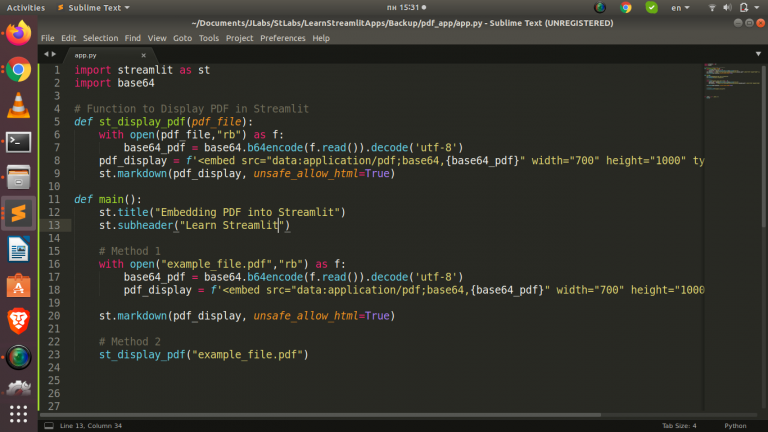Open LibreOffice Writer from the dock

point(18,248)
